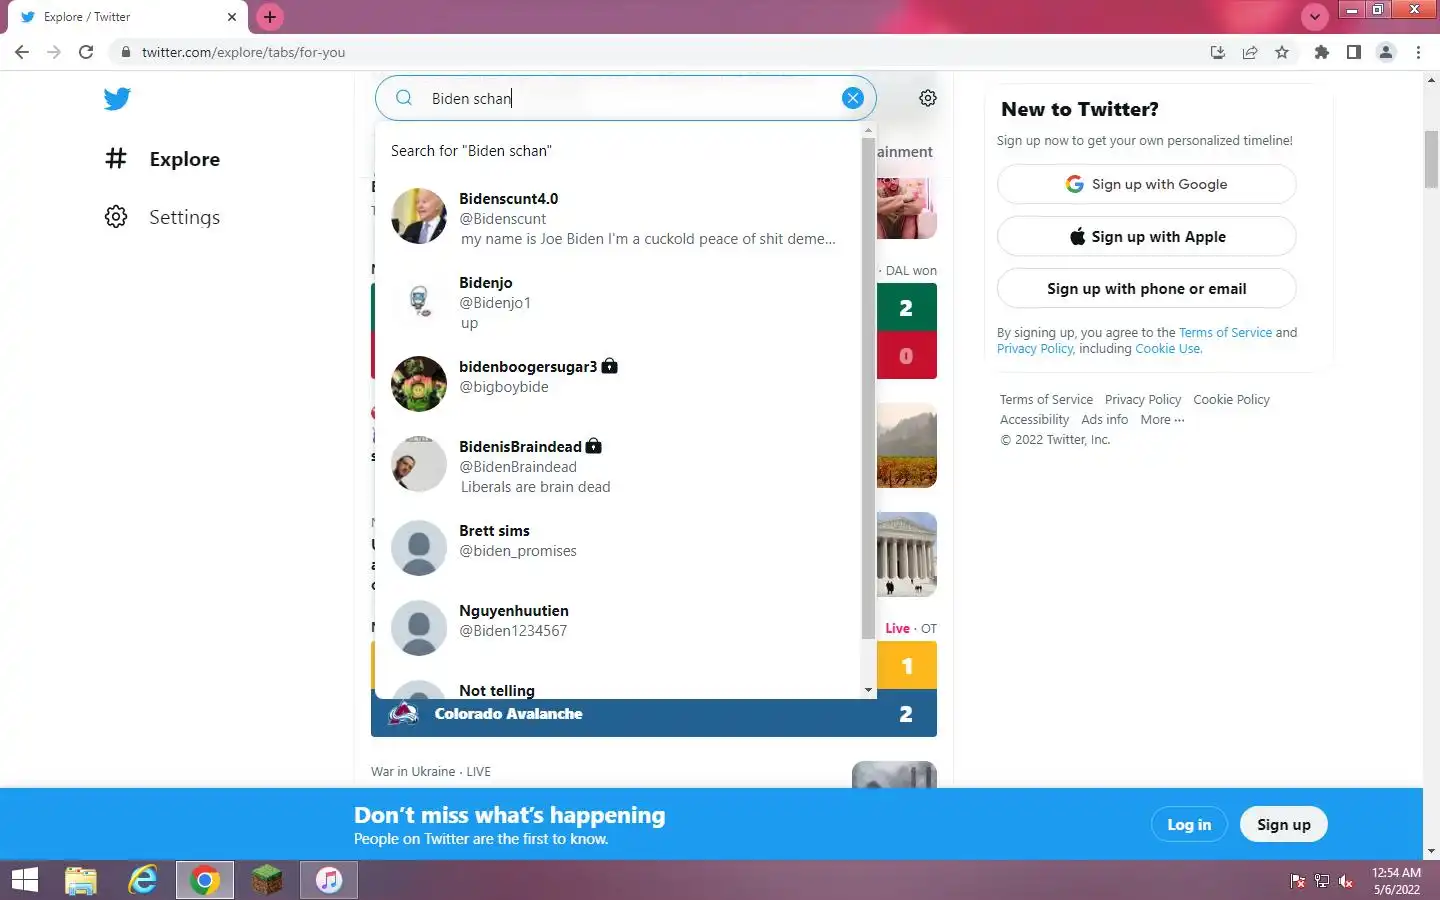The image size is (1440, 900).
Task: Open Ads info footer link
Action: [x=1104, y=420]
